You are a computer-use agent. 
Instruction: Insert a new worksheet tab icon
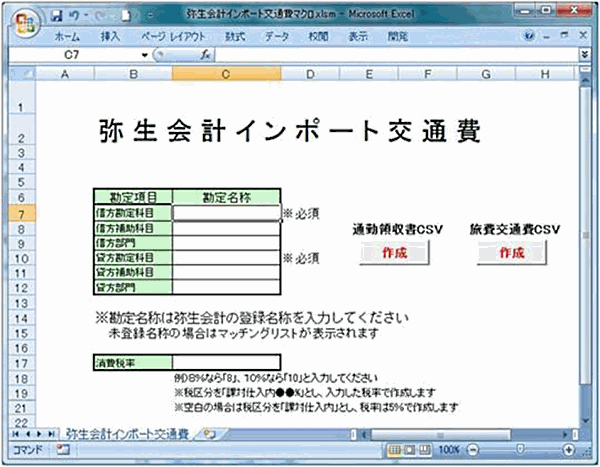click(210, 434)
